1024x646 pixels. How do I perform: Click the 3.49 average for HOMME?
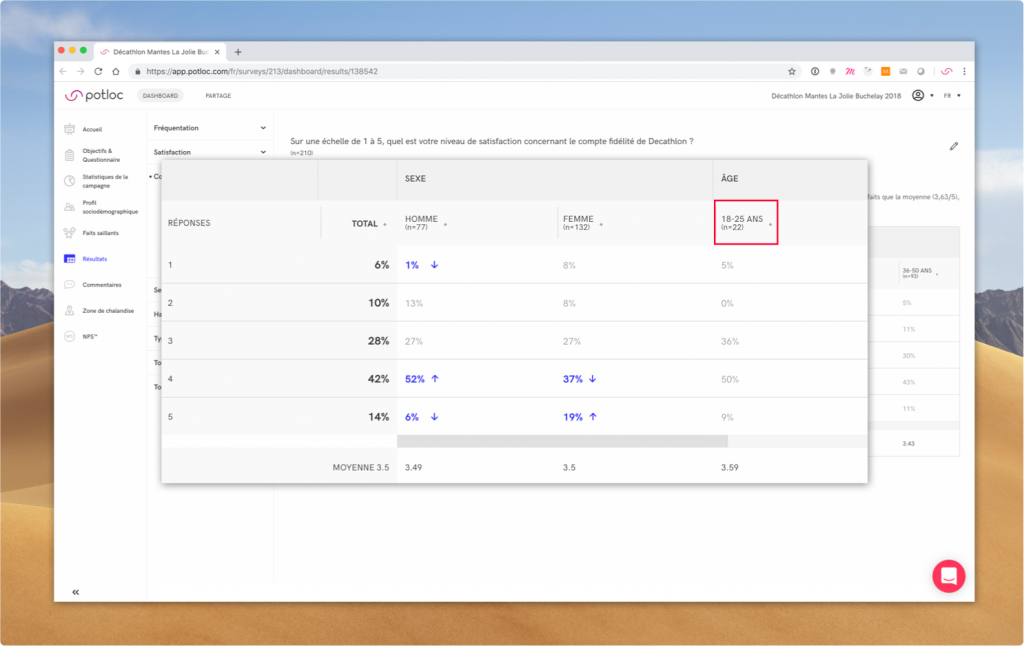413,467
